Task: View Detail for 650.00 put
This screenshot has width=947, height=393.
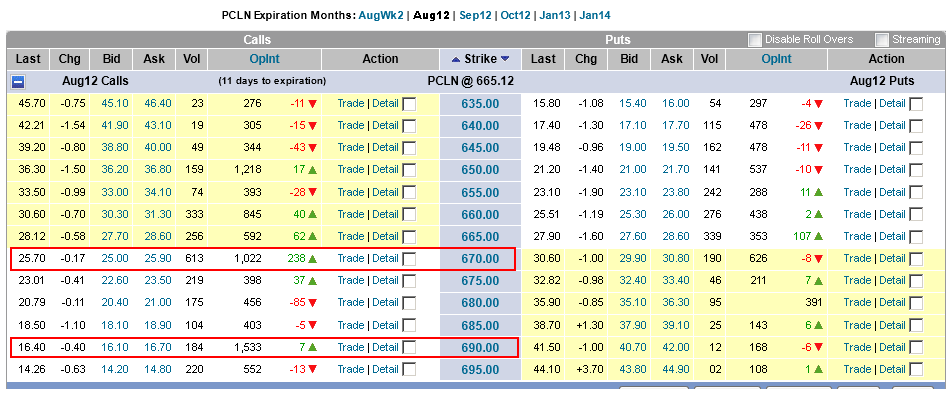Action: tap(892, 170)
